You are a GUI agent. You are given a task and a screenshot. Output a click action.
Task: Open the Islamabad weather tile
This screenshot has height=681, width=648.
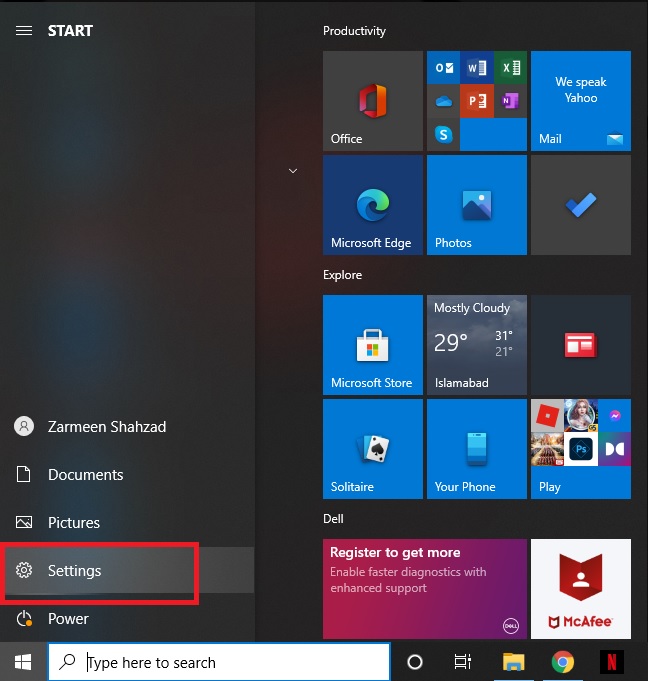click(x=477, y=345)
